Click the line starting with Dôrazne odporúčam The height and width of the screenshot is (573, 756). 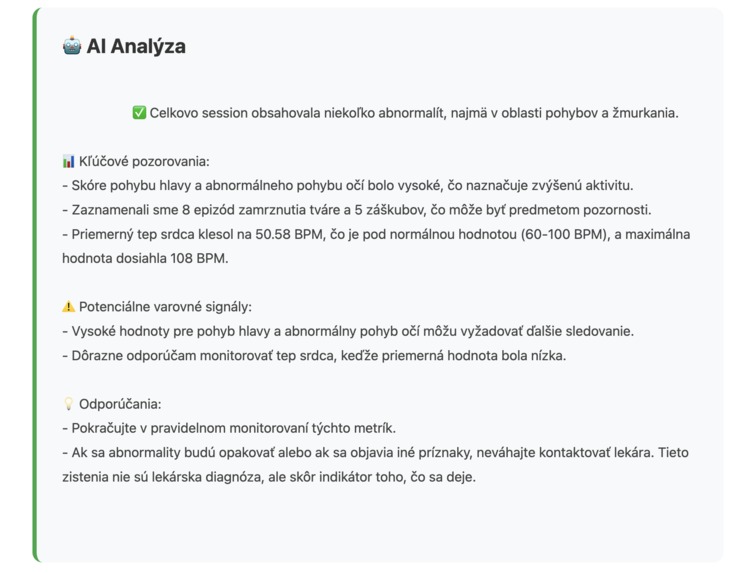[x=314, y=355]
